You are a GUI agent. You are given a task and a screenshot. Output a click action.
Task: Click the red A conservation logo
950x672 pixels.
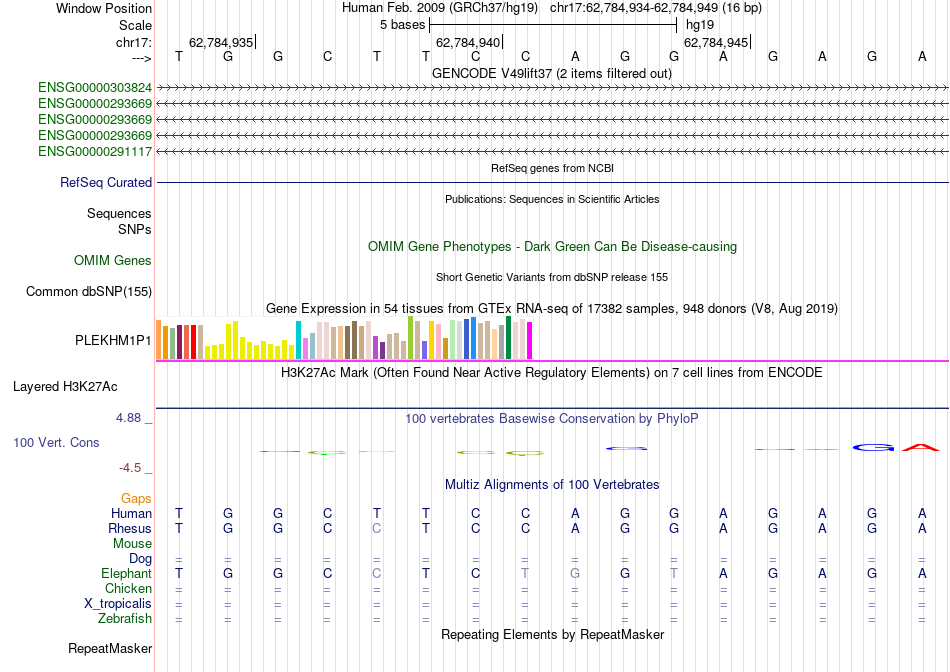coord(921,448)
